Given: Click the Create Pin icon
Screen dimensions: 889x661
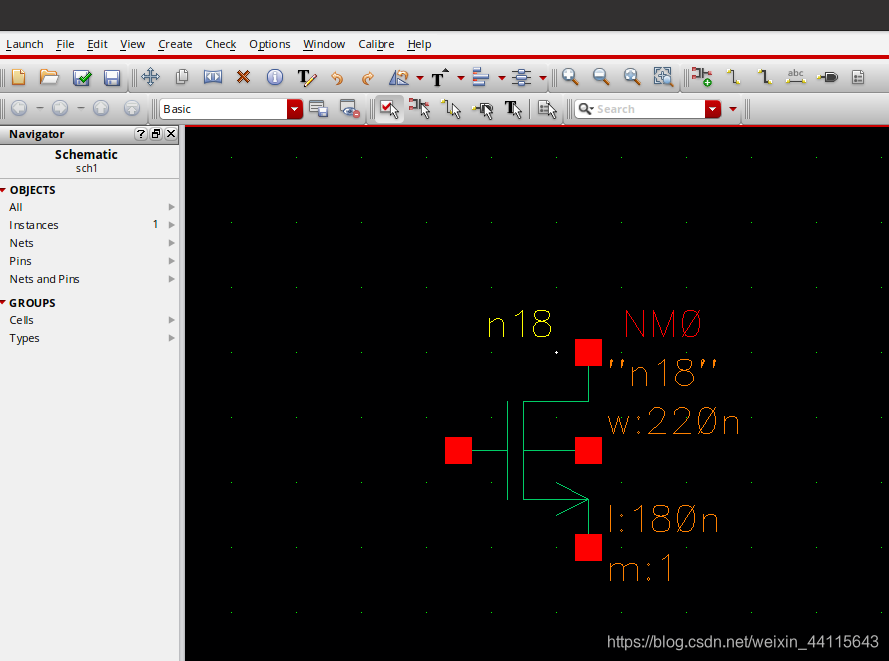Looking at the screenshot, I should 827,77.
